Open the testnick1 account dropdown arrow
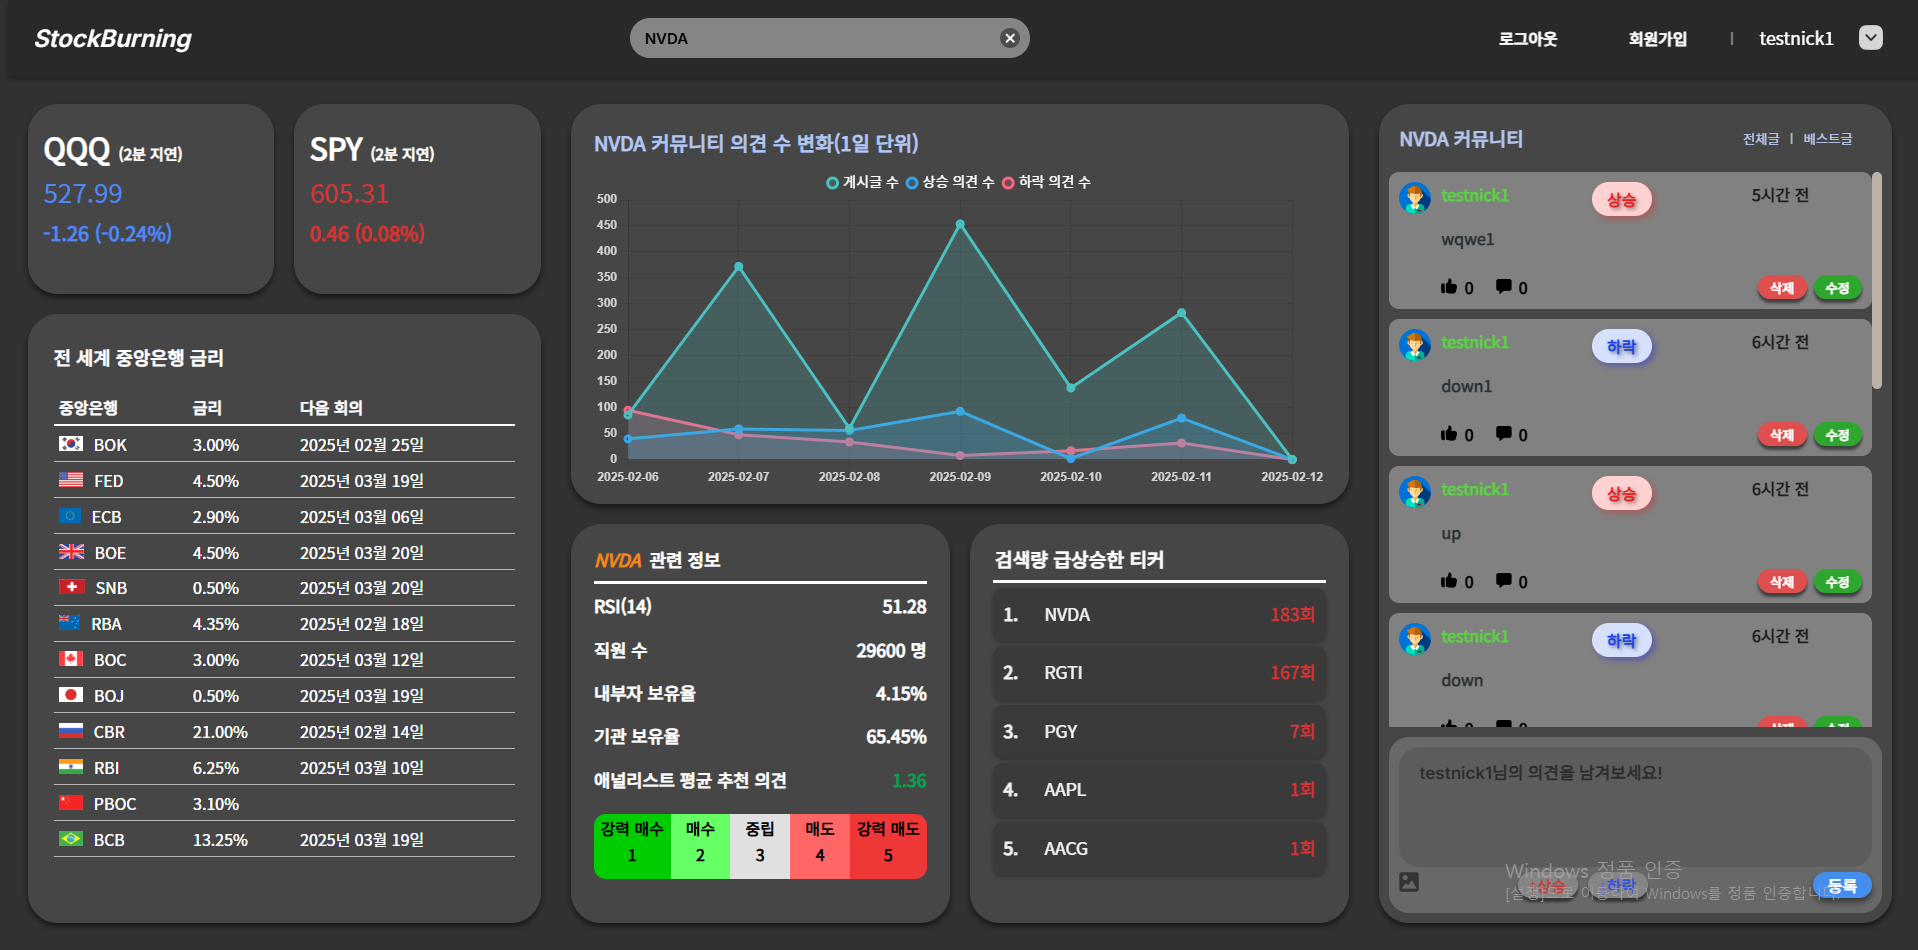 (x=1870, y=38)
